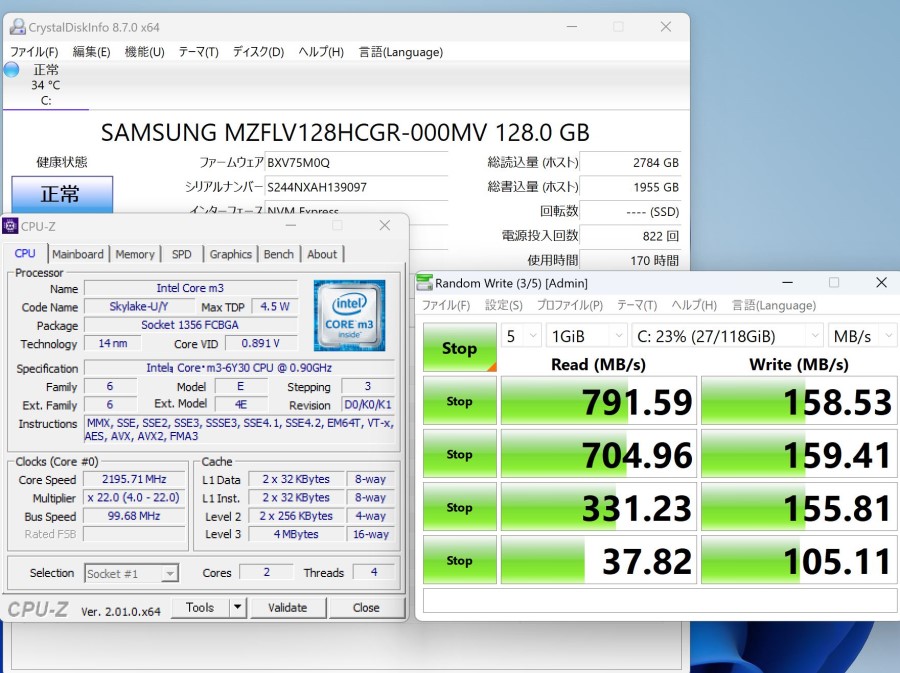Select the CPU tab in CPU-Z

[25, 254]
